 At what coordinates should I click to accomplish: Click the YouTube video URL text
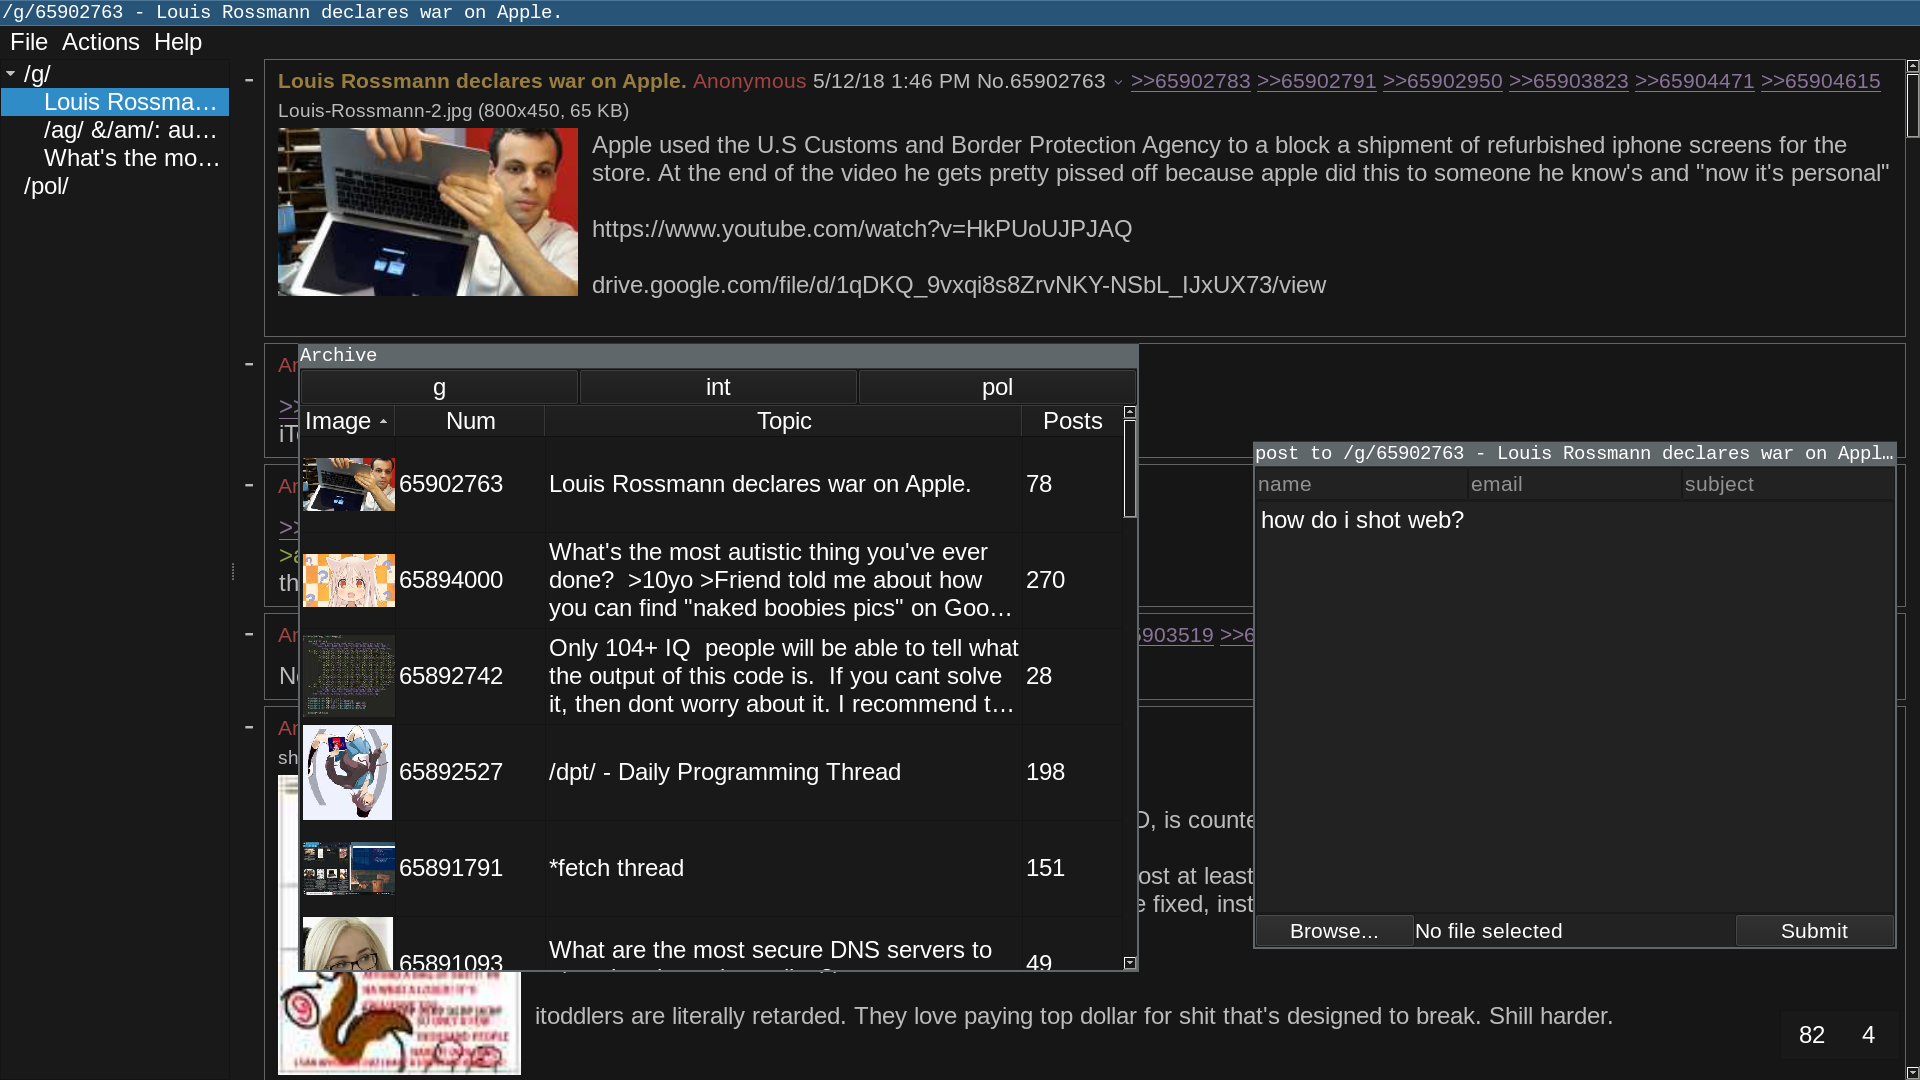click(862, 229)
